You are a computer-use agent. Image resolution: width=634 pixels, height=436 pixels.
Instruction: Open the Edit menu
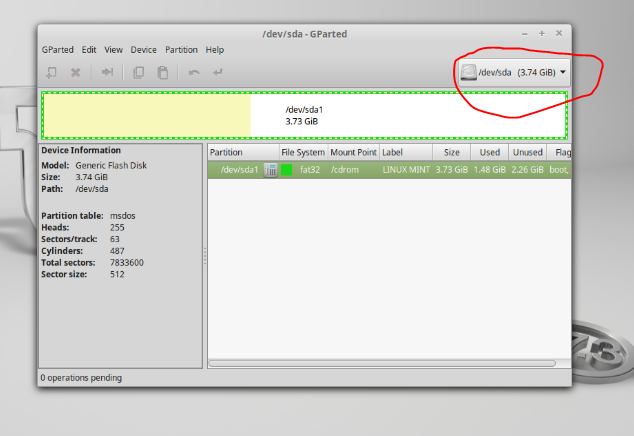click(89, 50)
